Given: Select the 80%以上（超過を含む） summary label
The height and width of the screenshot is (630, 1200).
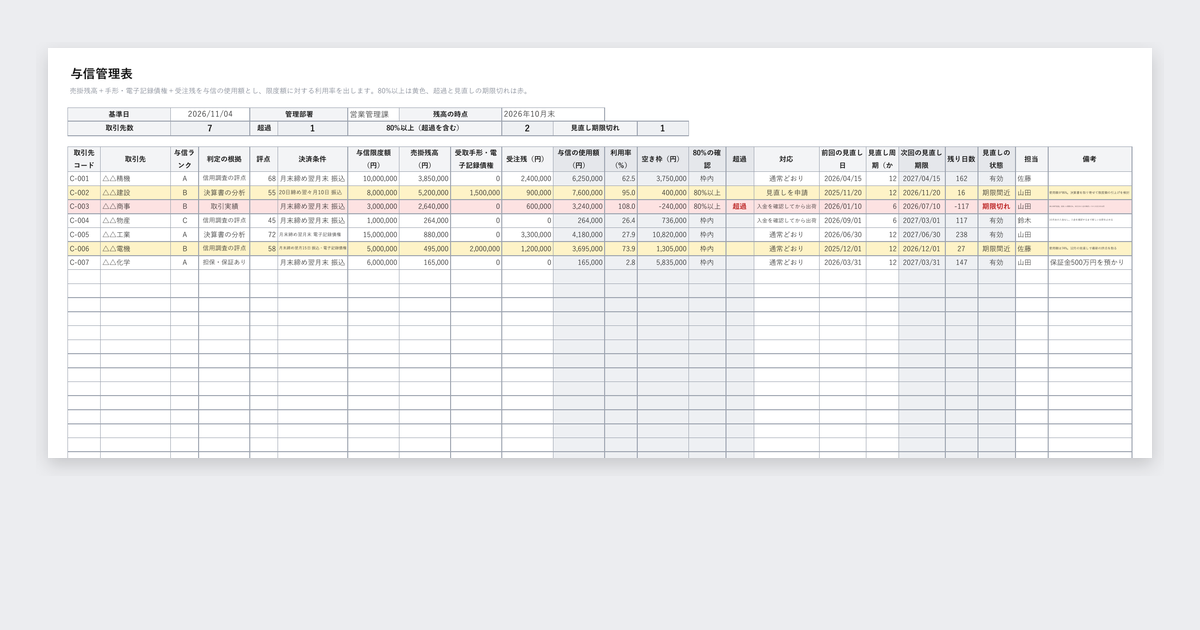Looking at the screenshot, I should point(425,128).
